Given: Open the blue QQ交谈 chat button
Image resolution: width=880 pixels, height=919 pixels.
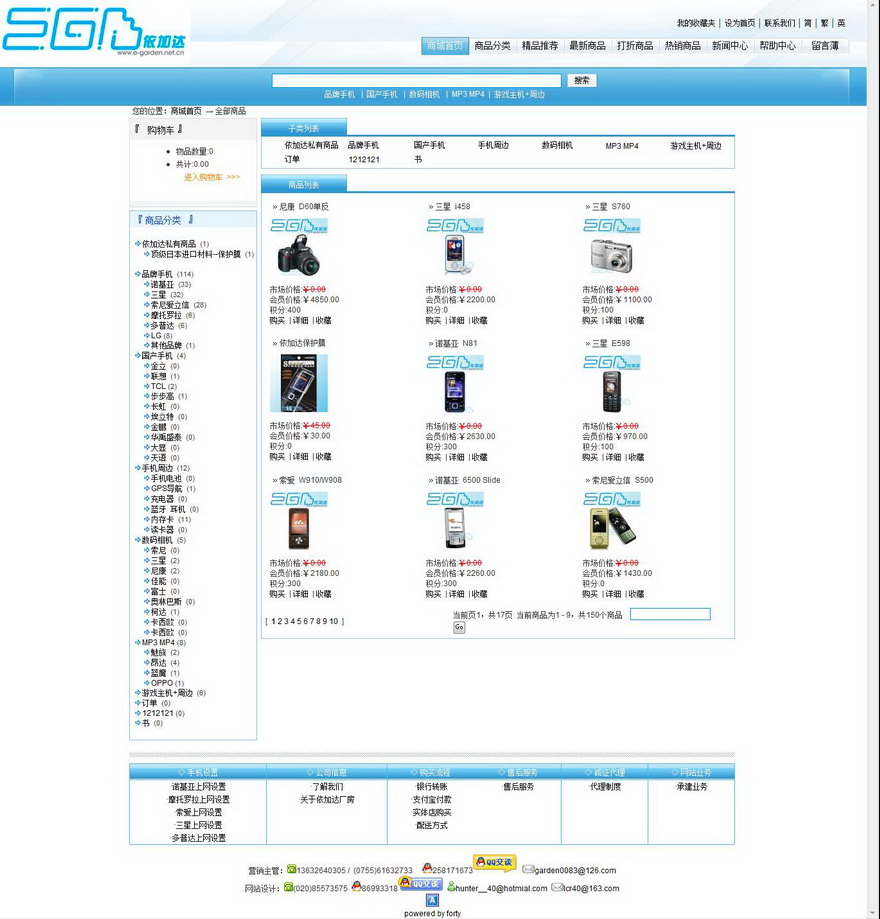Looking at the screenshot, I should (420, 883).
